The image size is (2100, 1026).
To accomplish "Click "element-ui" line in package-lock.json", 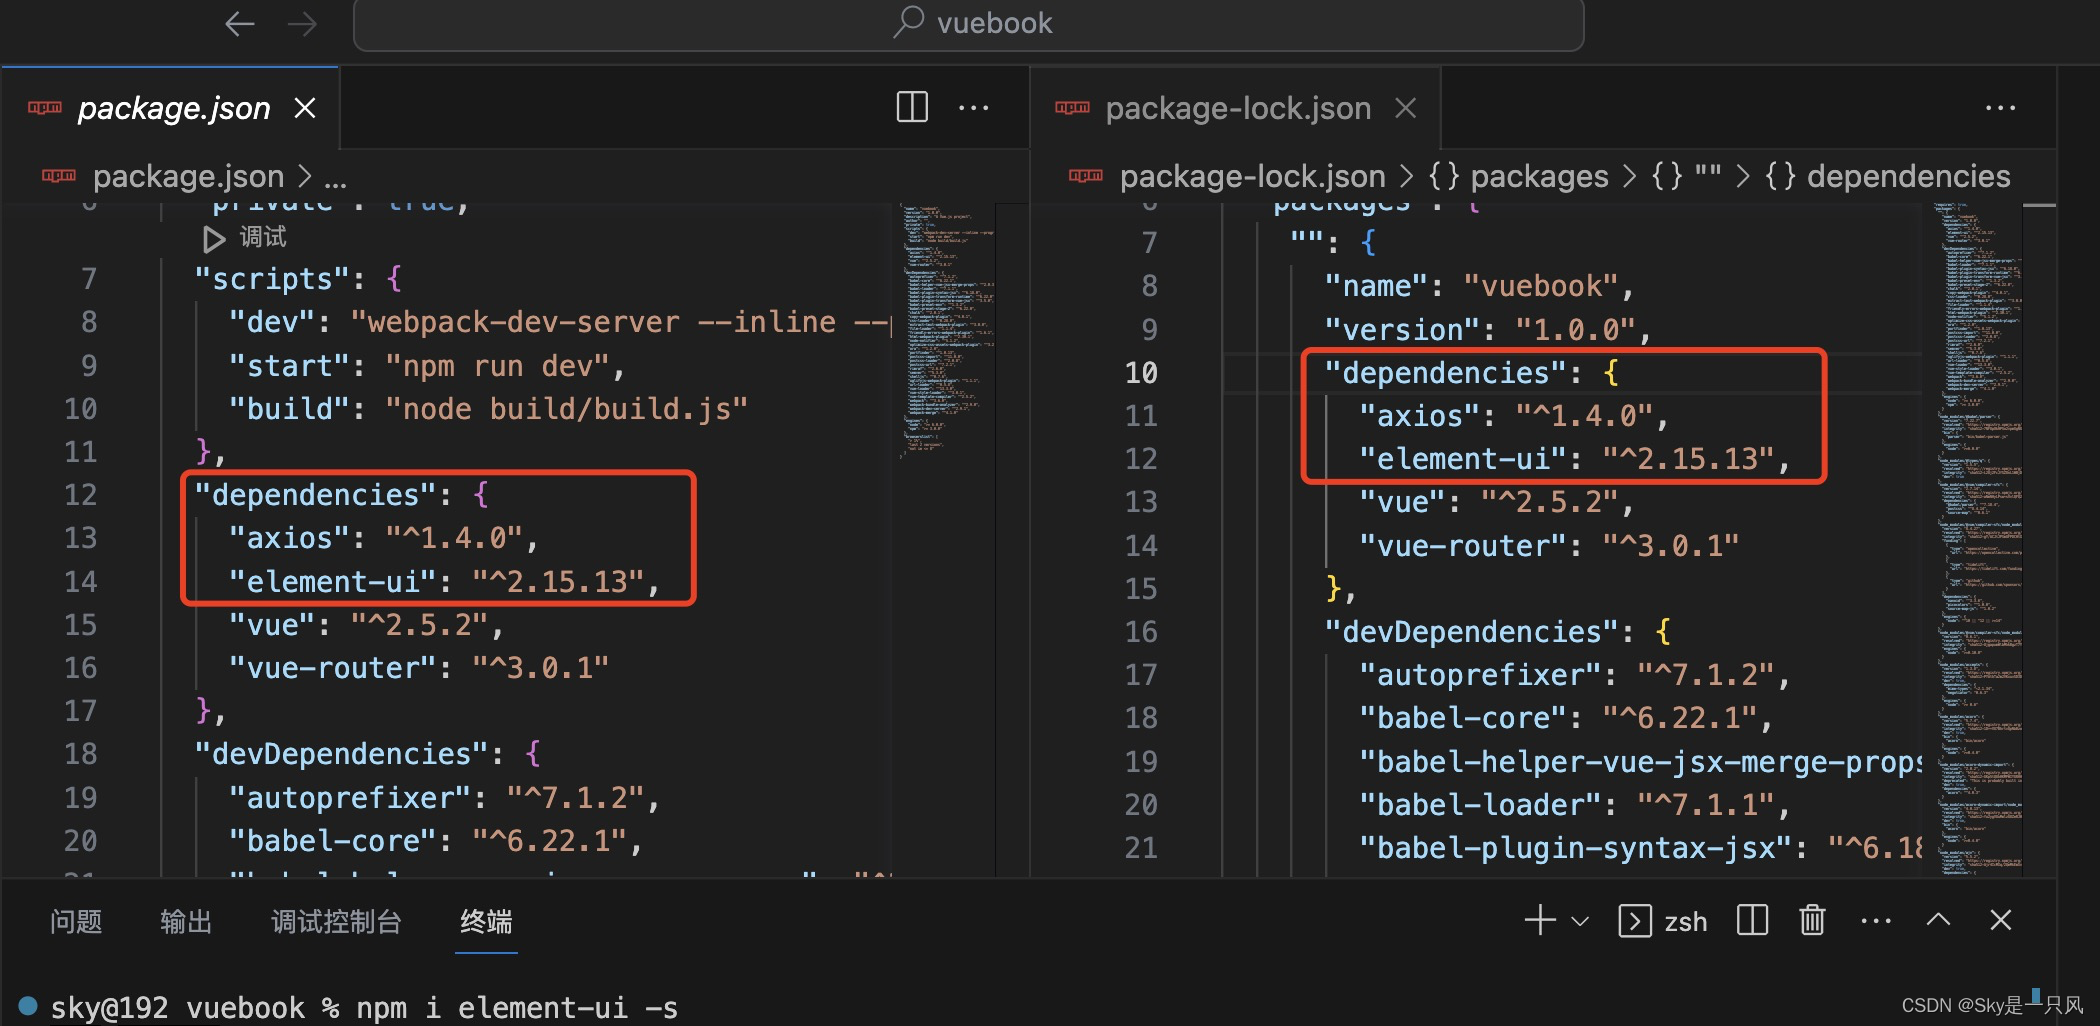I will 1574,459.
